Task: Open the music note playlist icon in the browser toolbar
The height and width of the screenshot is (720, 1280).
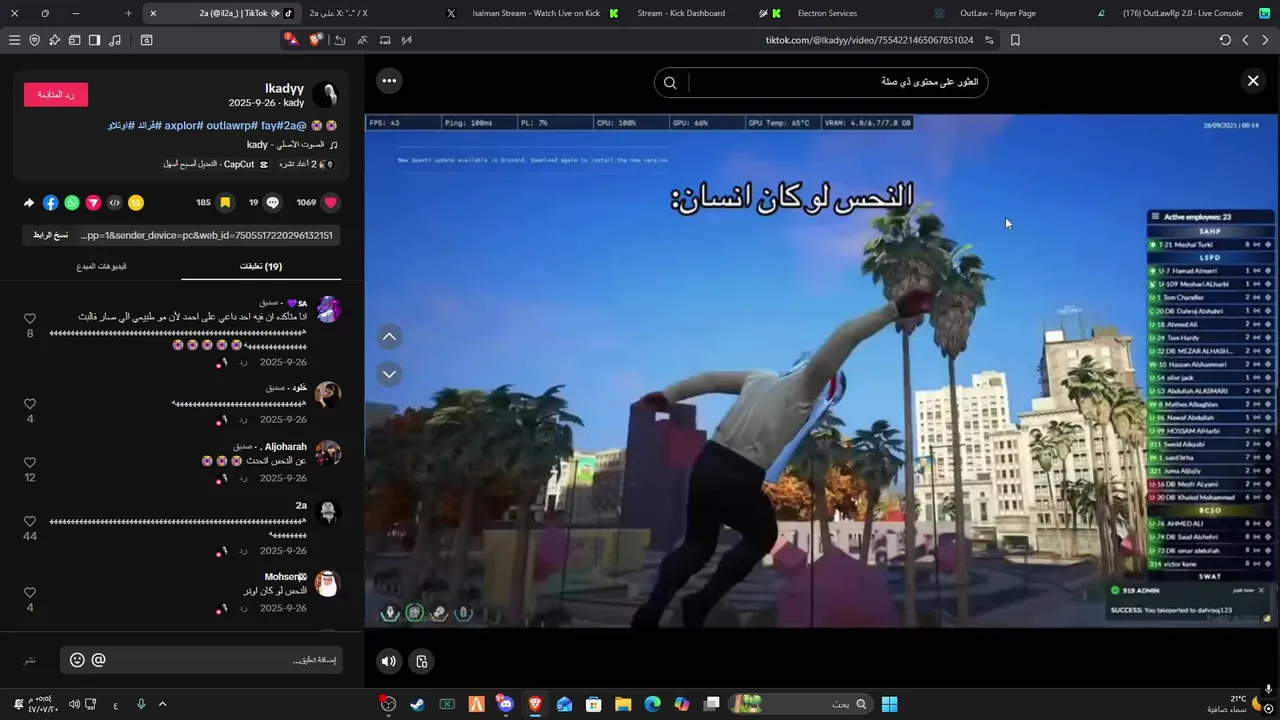Action: (x=115, y=40)
